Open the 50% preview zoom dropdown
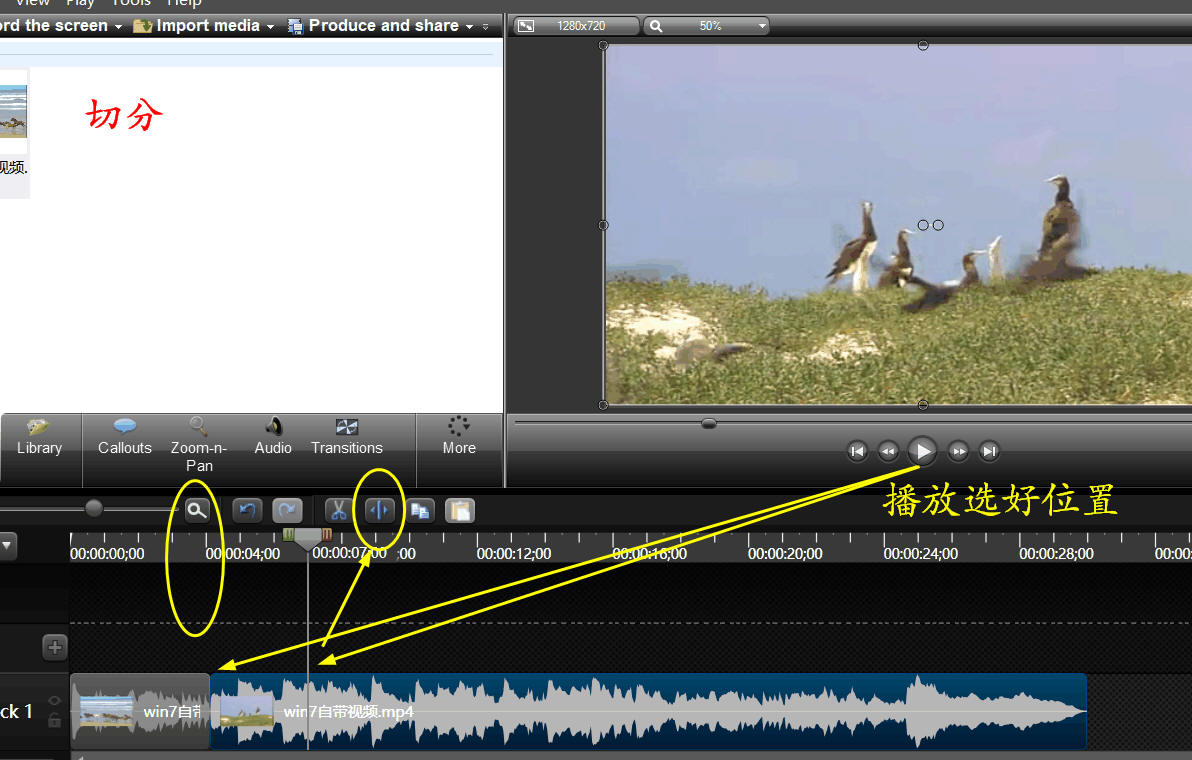Screen dimensions: 1192x760 pos(762,26)
